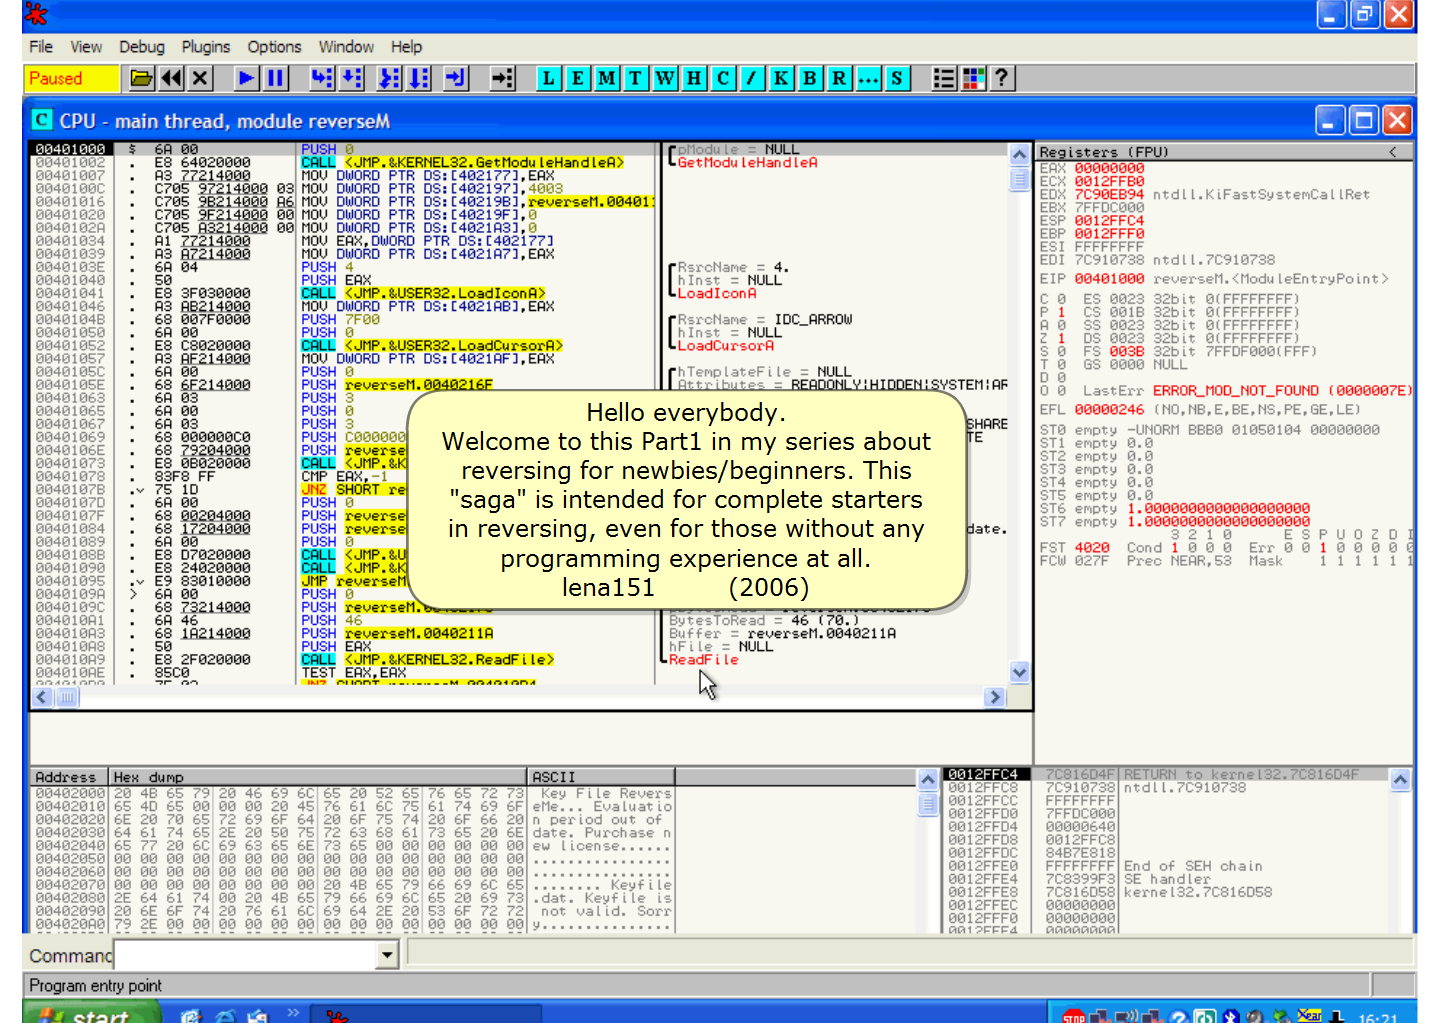Click the dump pane scrollbar up arrow
The height and width of the screenshot is (1023, 1440).
(x=928, y=780)
